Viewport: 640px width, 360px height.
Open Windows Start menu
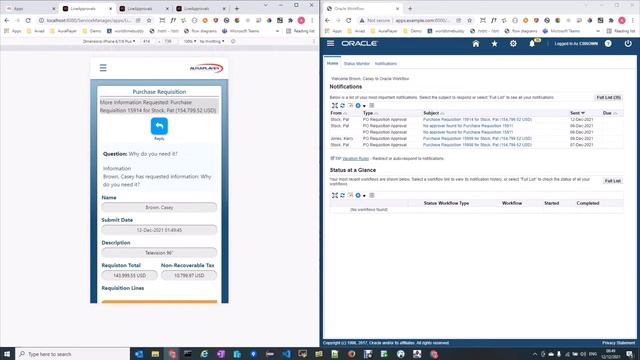coord(7,354)
